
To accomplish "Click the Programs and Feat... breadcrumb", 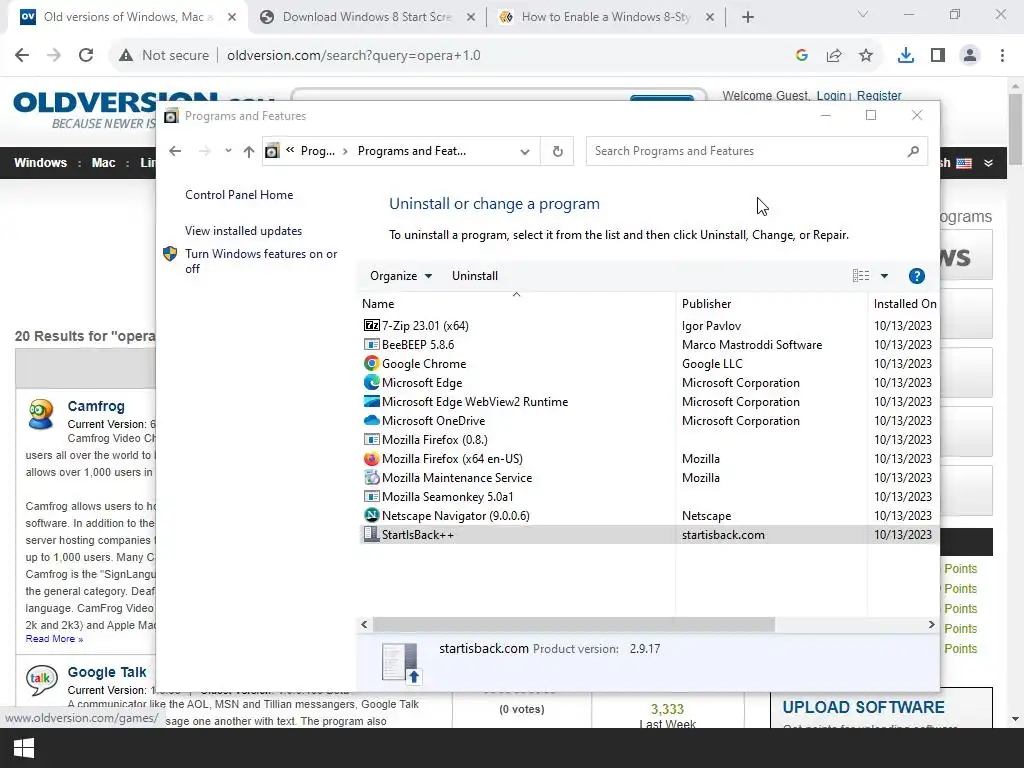I will click(412, 151).
